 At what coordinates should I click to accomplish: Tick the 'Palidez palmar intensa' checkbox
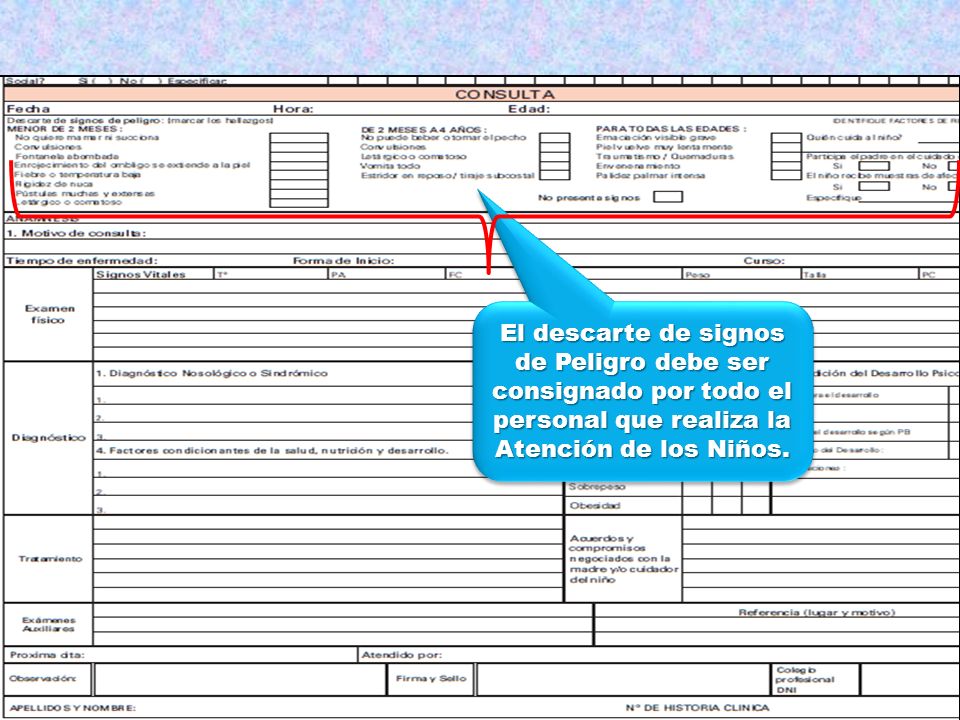[786, 175]
